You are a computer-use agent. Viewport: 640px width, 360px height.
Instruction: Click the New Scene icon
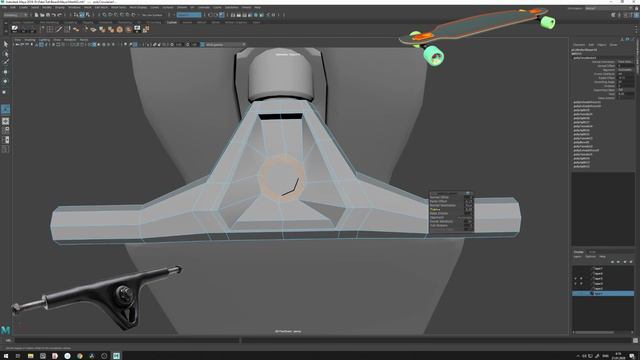coord(36,15)
